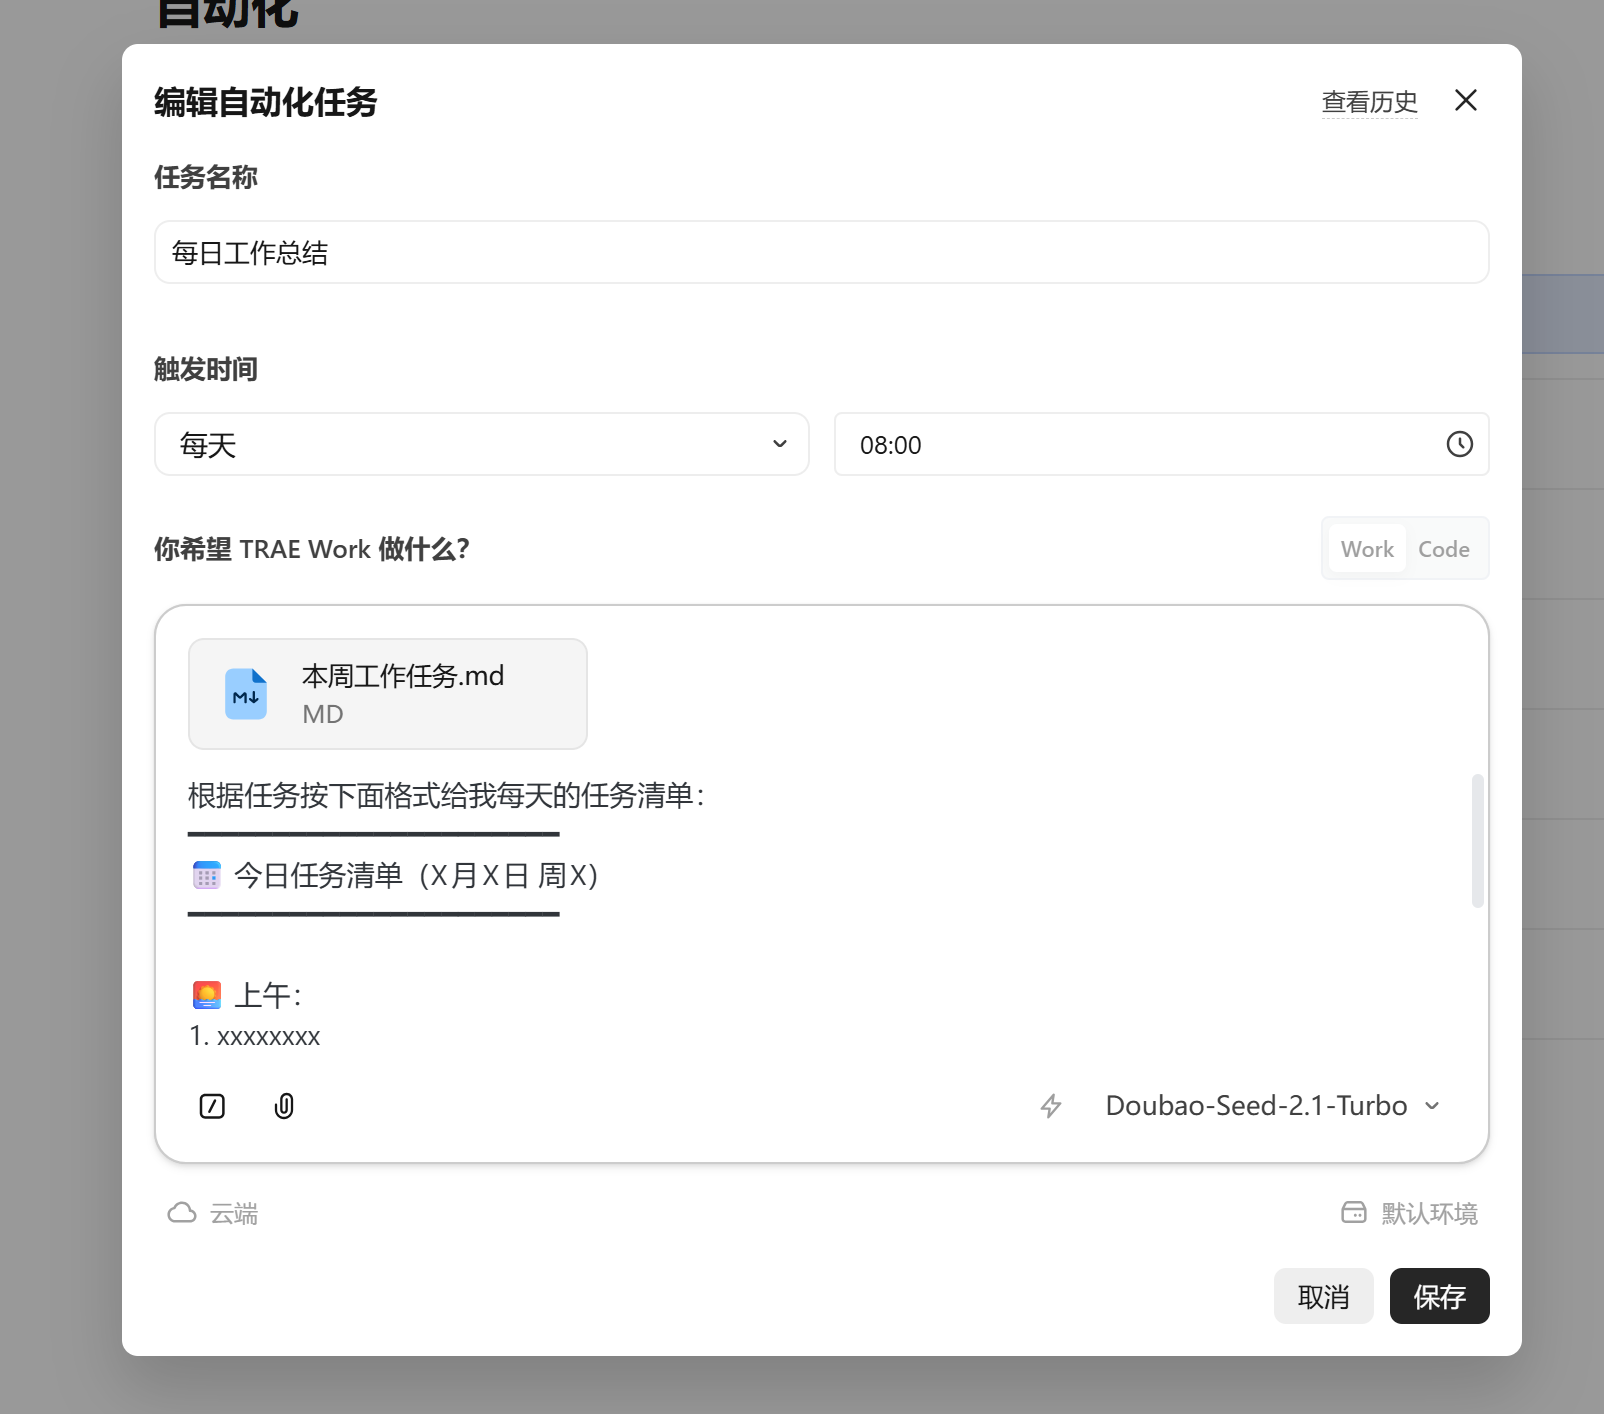The width and height of the screenshot is (1604, 1414).
Task: Click the markdown file icon in attachment
Action: pos(246,694)
